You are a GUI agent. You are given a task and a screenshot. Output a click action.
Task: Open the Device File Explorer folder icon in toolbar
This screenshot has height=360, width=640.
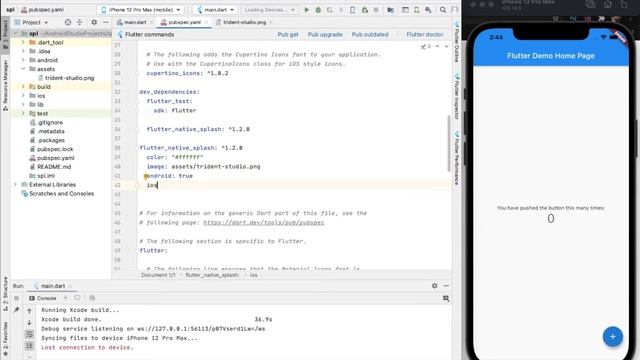pos(391,9)
